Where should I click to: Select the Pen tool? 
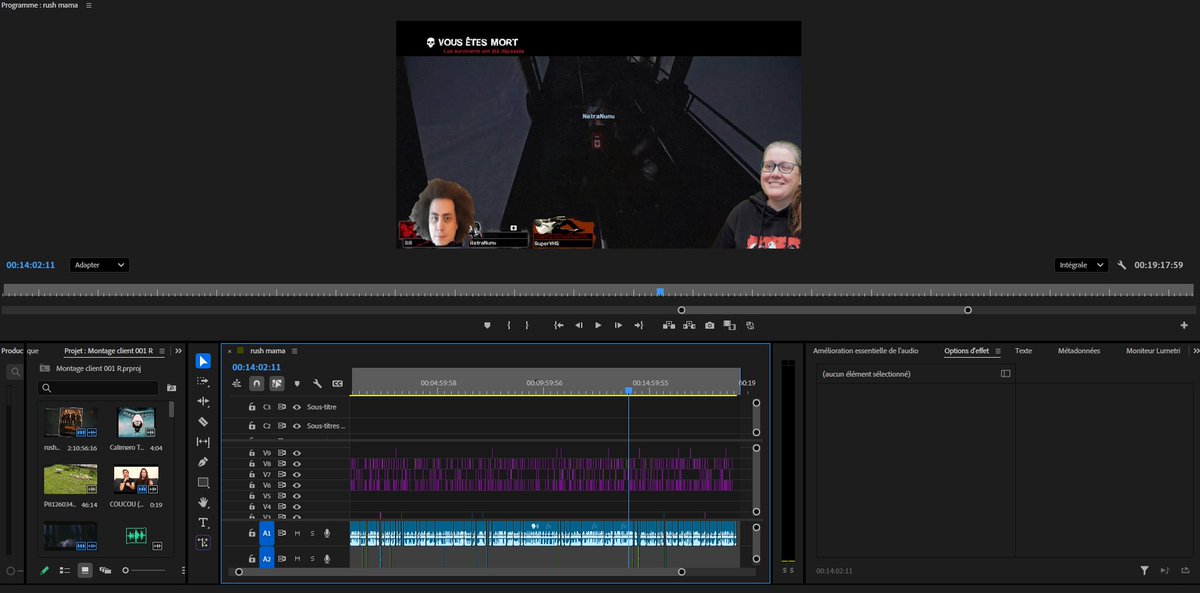point(203,462)
